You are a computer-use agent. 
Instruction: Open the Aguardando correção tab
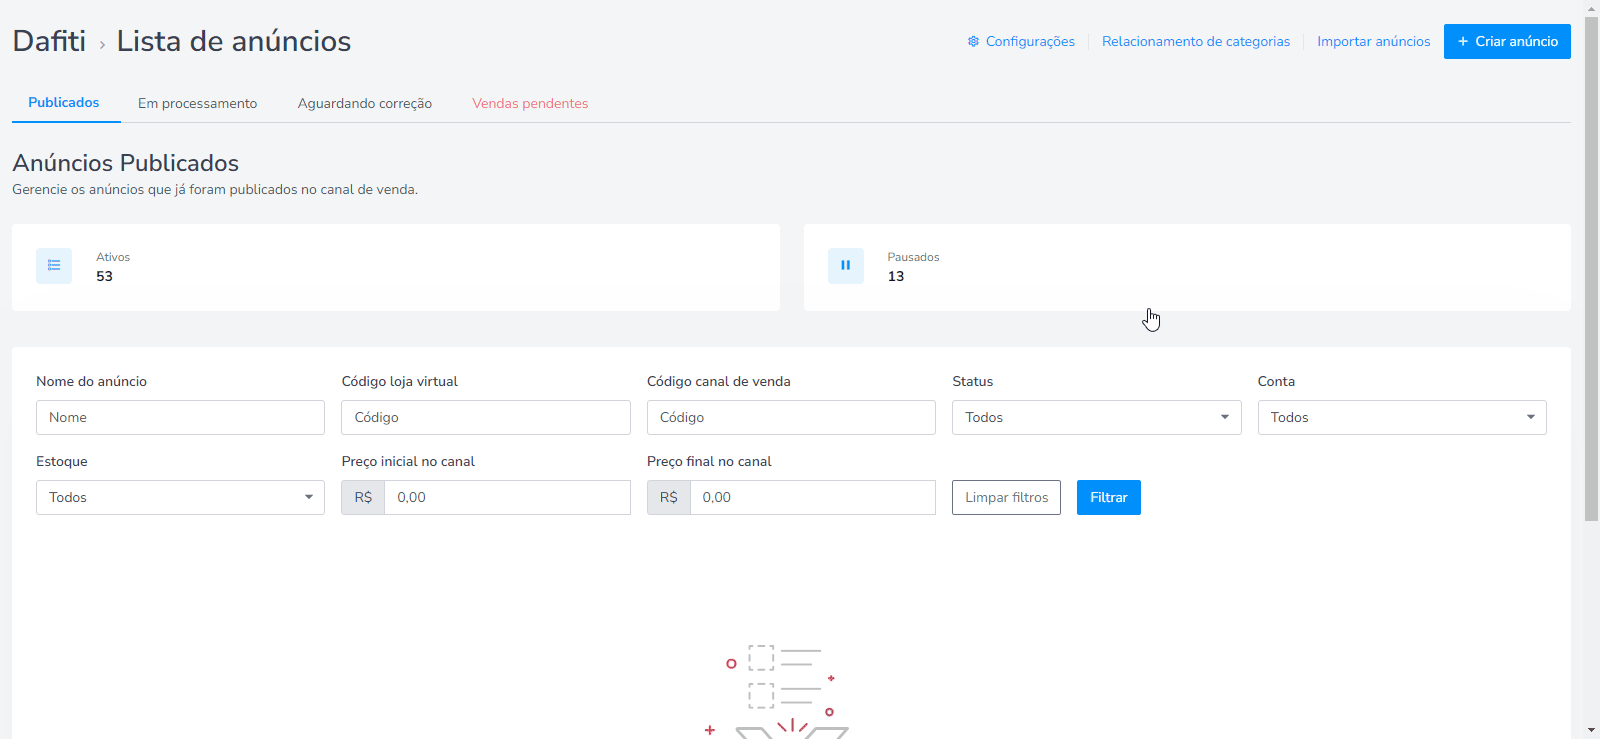point(365,104)
